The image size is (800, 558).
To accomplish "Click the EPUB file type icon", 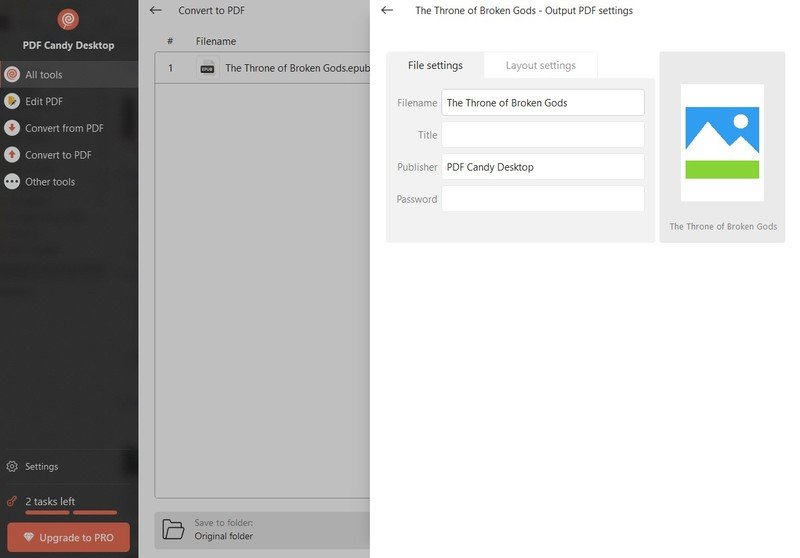I will (x=207, y=68).
